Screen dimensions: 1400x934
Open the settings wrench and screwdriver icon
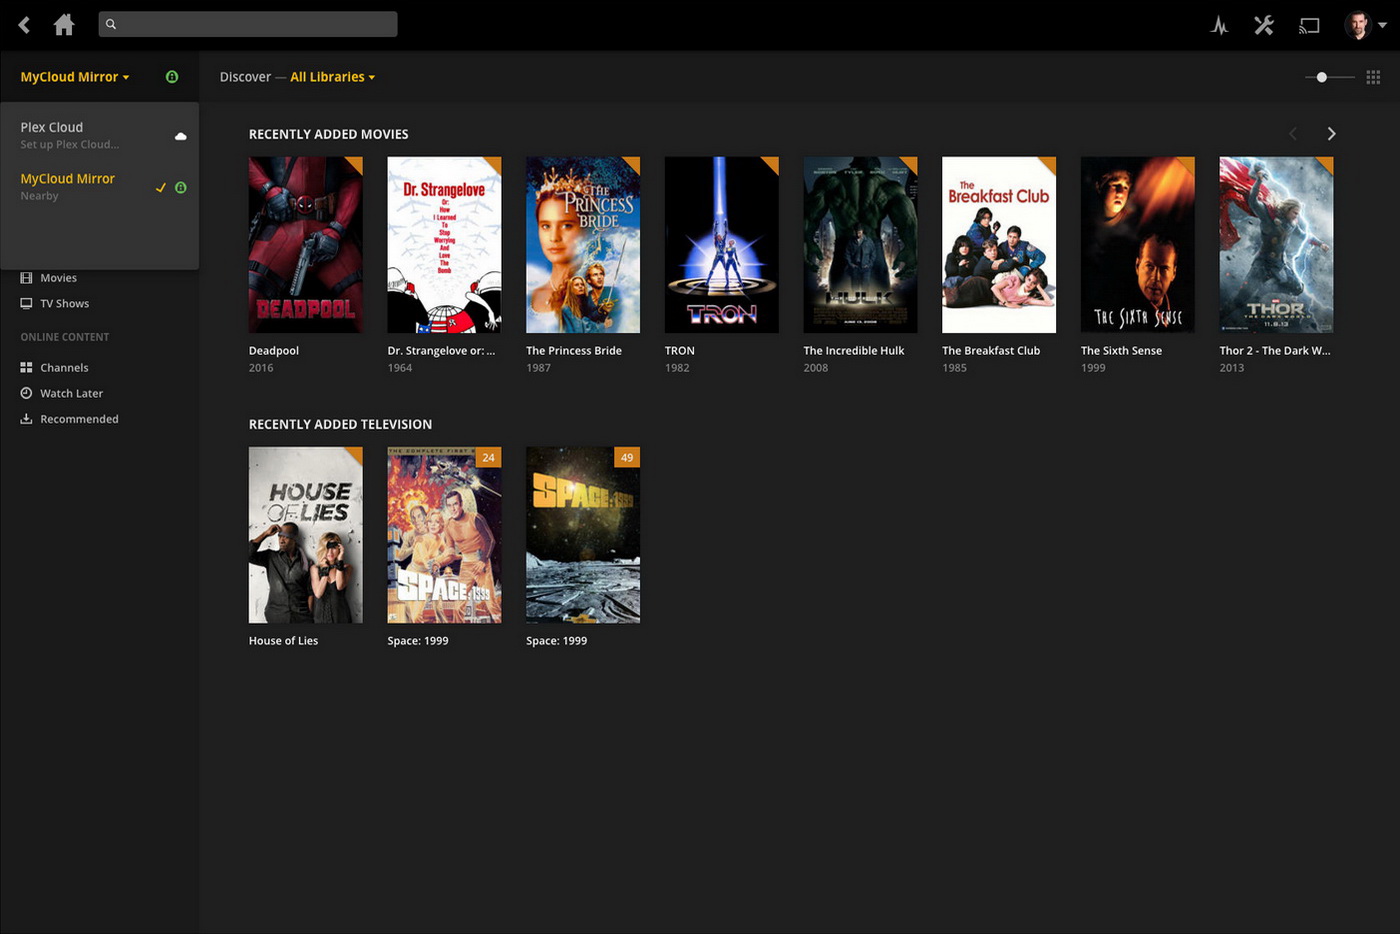[1264, 25]
